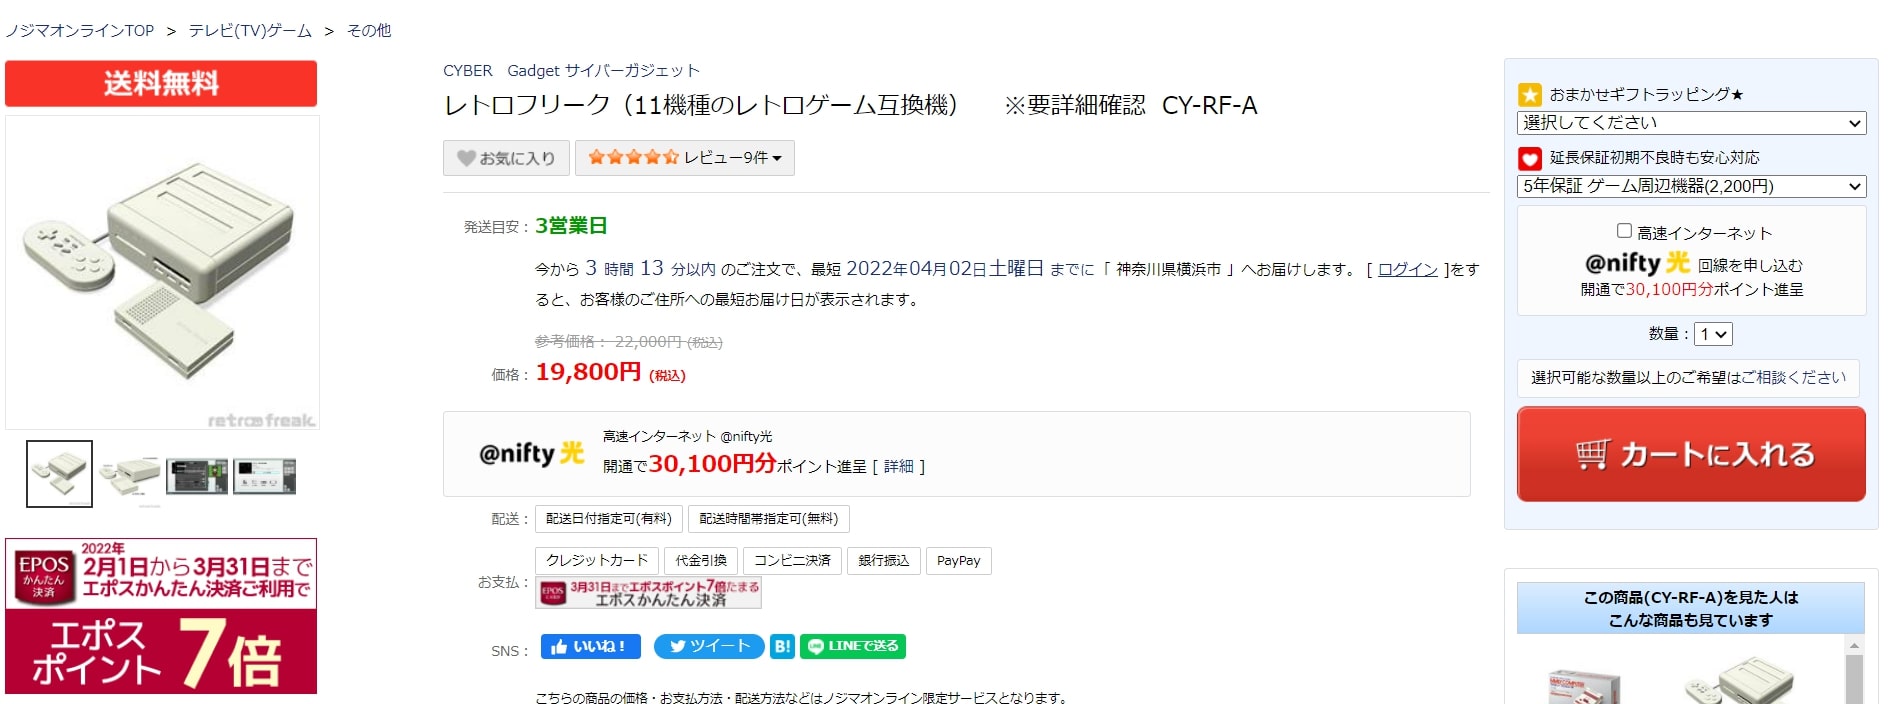Click the Twitter ツイート button
Screen dimensions: 1888x704
(709, 646)
